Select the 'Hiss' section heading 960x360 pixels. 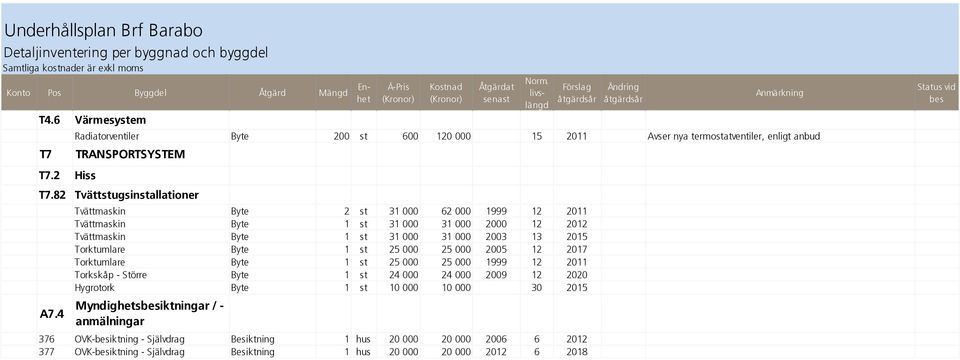(85, 176)
